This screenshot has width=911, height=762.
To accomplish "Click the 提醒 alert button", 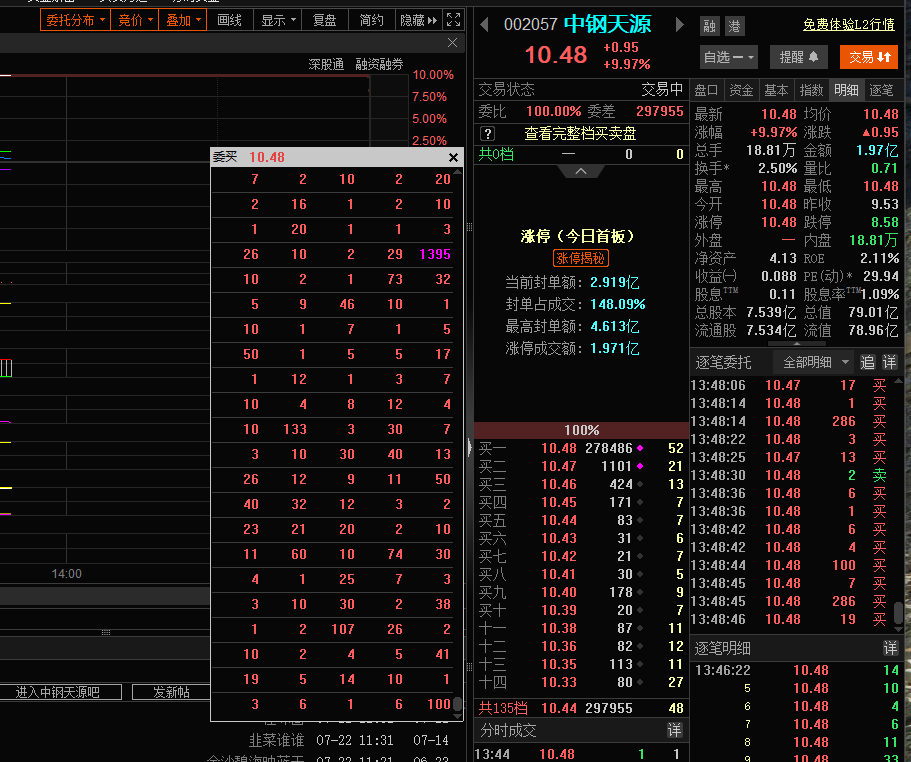I will tap(799, 57).
